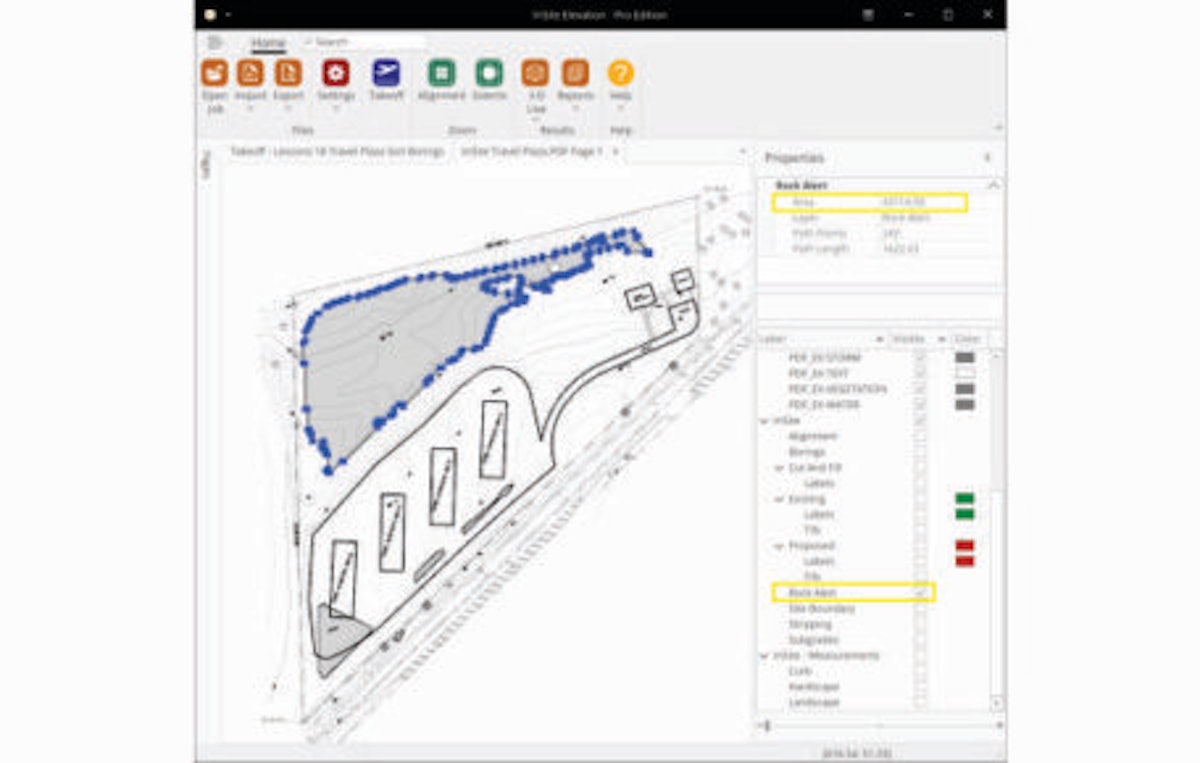The width and height of the screenshot is (1200, 763).
Task: Toggle the PDF_EX-TEXT layer visibility checkbox
Action: pyautogui.click(x=918, y=372)
